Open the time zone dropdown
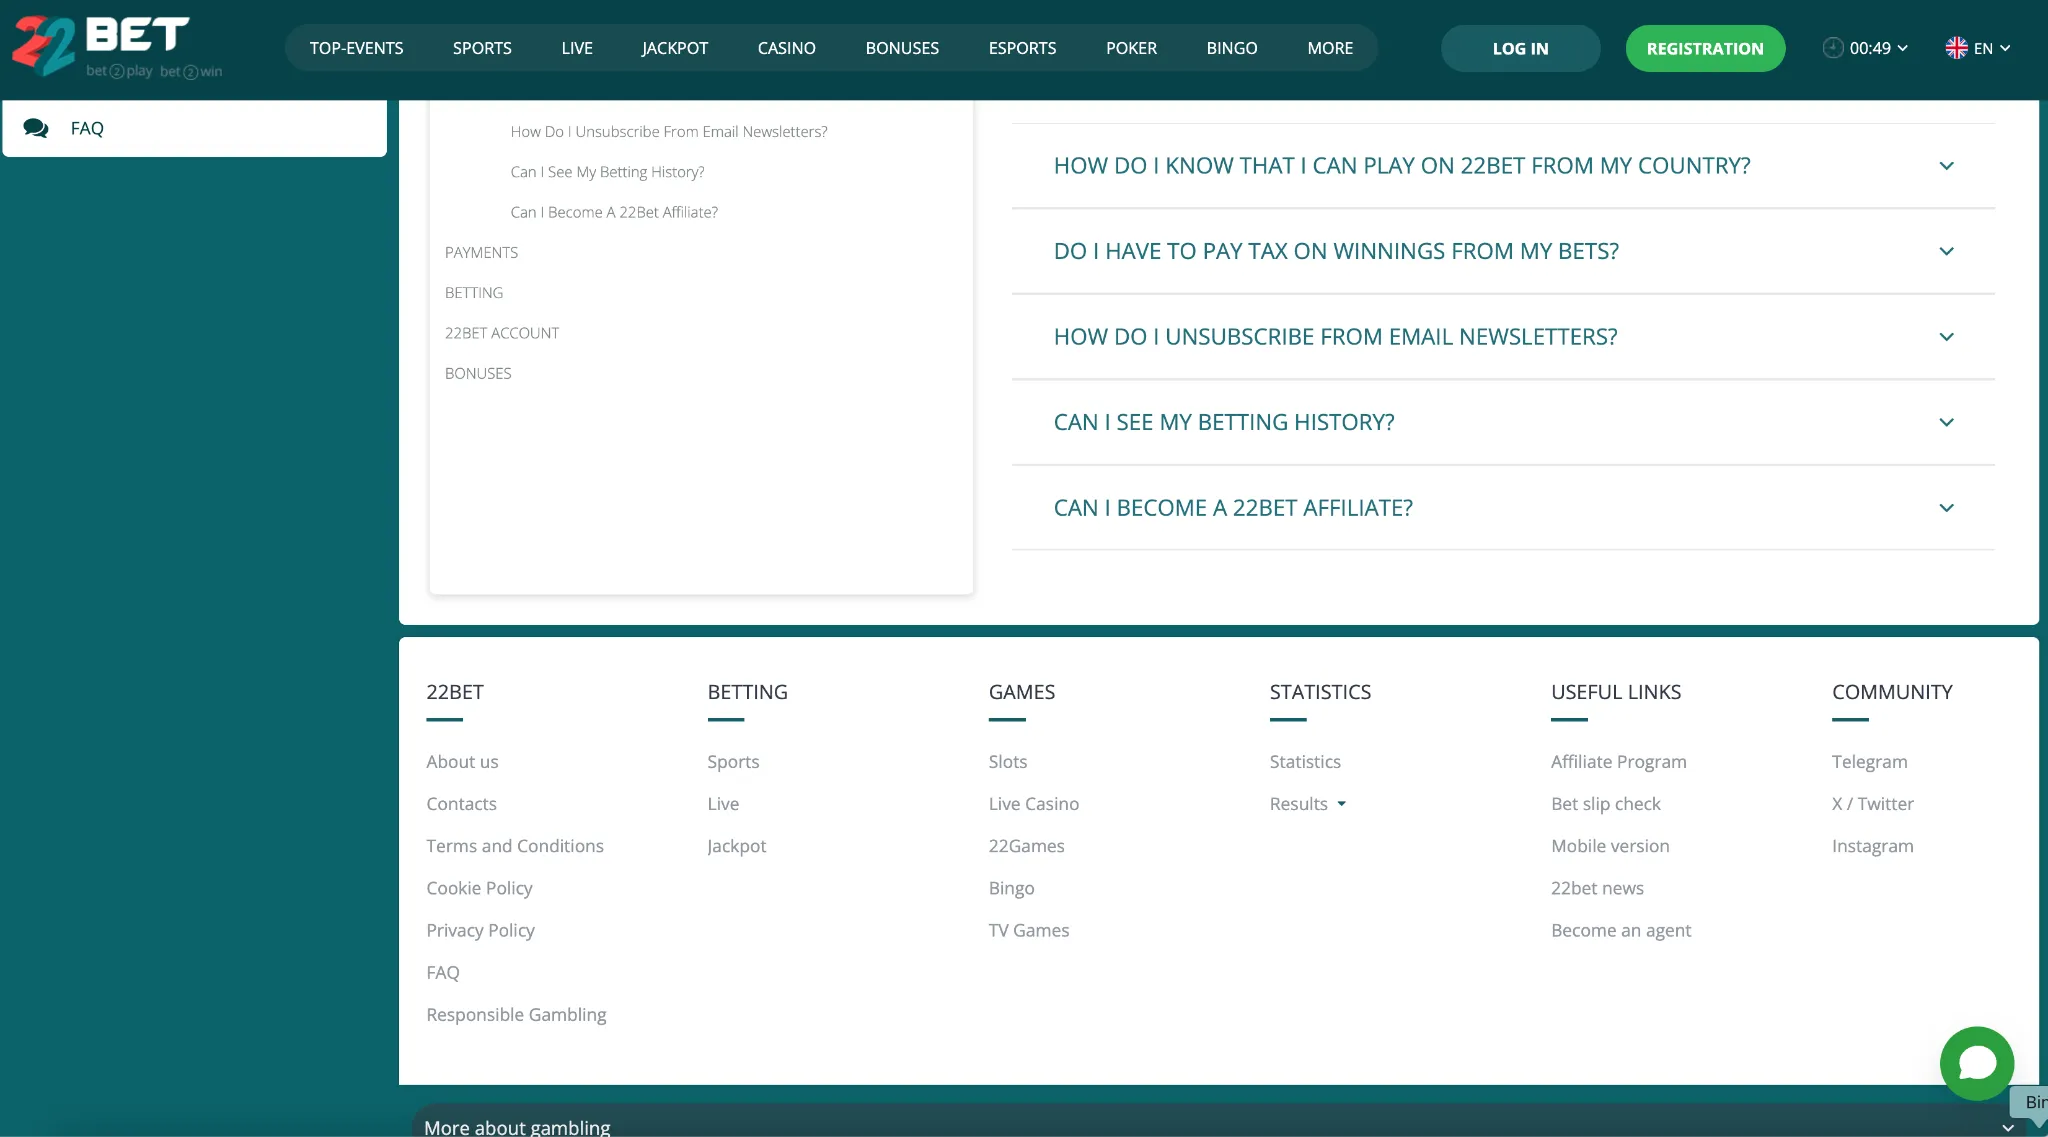Screen dimensions: 2048x1137 [1866, 48]
